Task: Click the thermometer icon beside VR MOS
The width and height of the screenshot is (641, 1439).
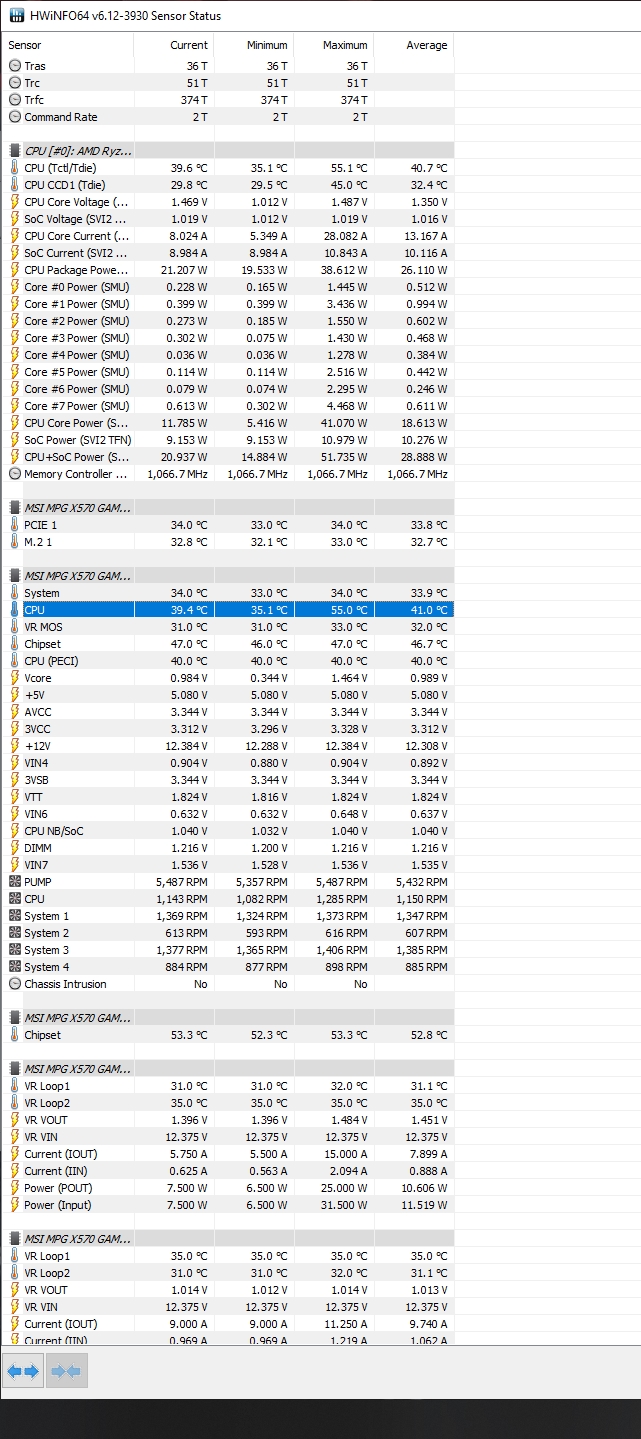Action: [14, 627]
